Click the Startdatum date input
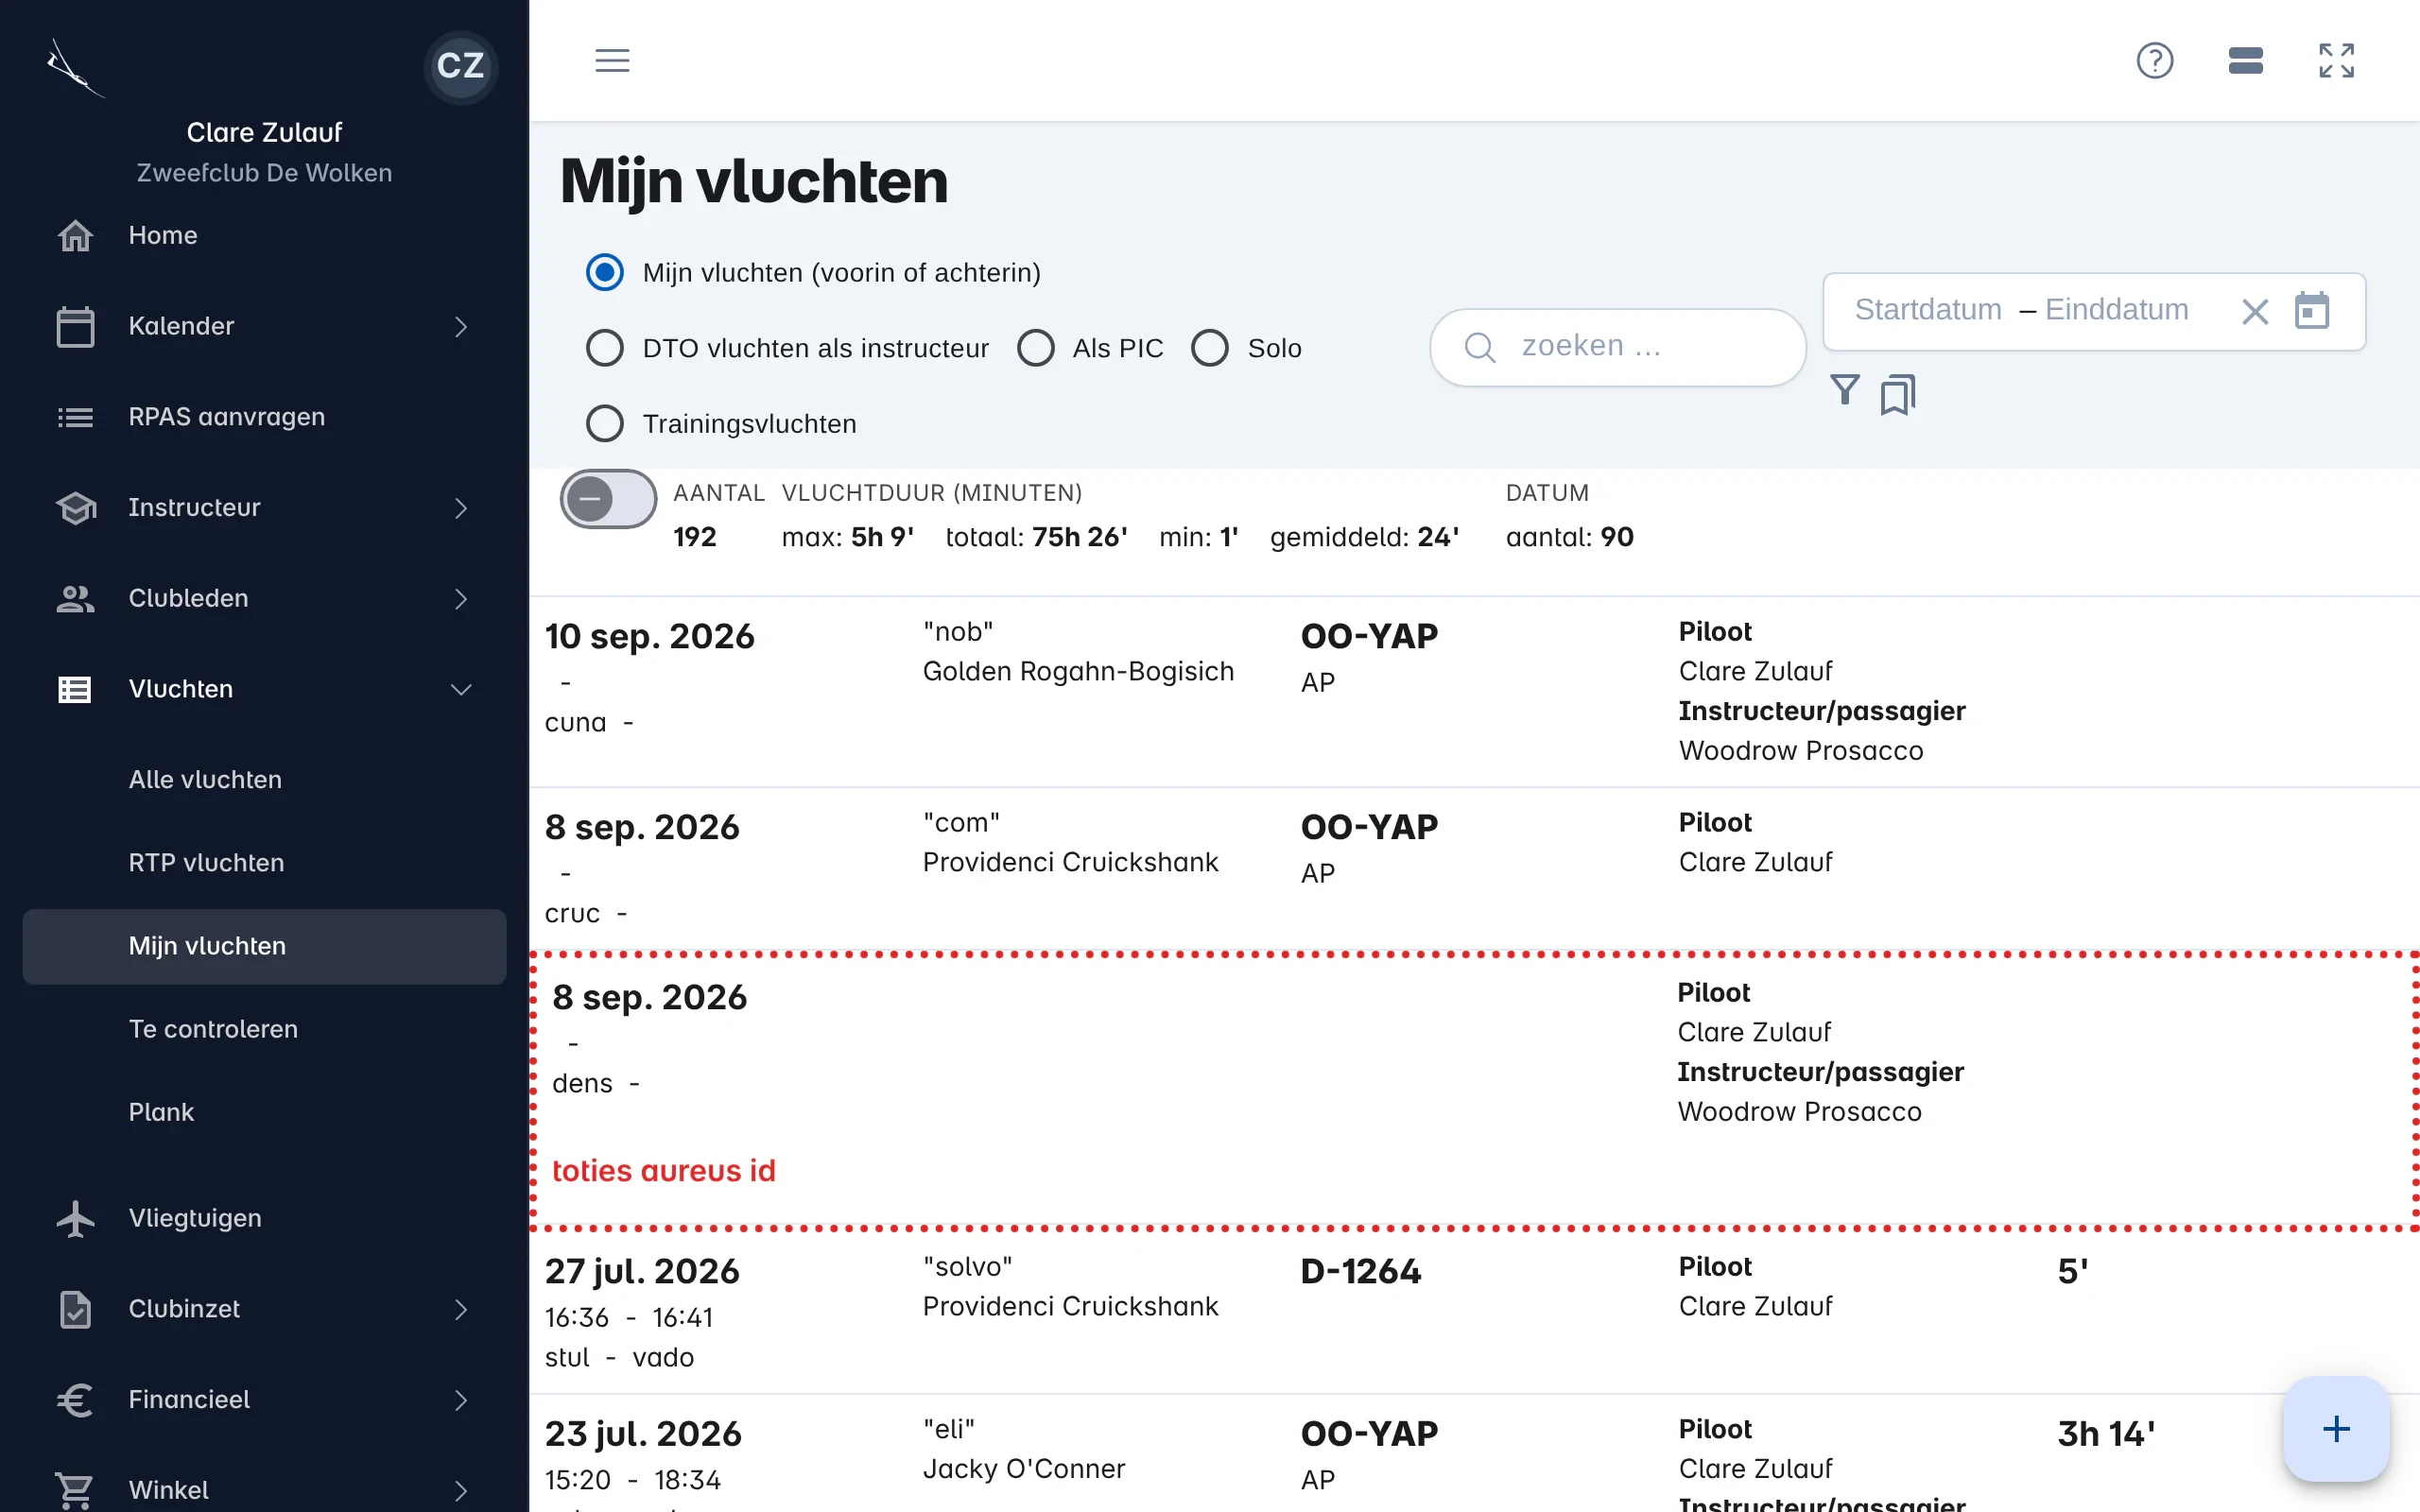The height and width of the screenshot is (1512, 2420). pyautogui.click(x=1928, y=310)
